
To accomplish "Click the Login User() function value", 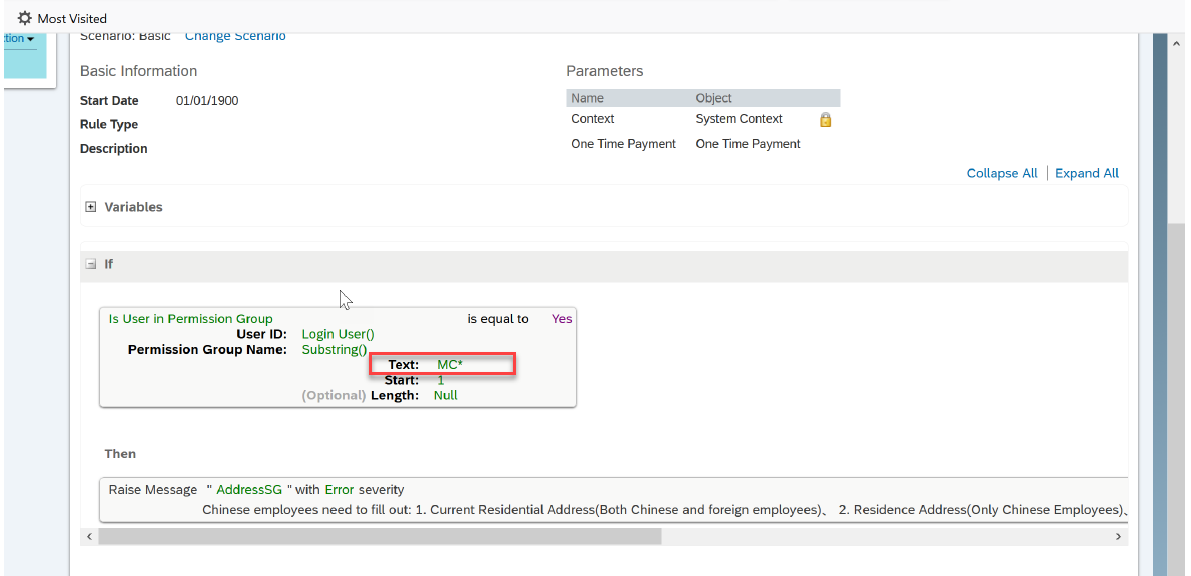I will [x=338, y=334].
